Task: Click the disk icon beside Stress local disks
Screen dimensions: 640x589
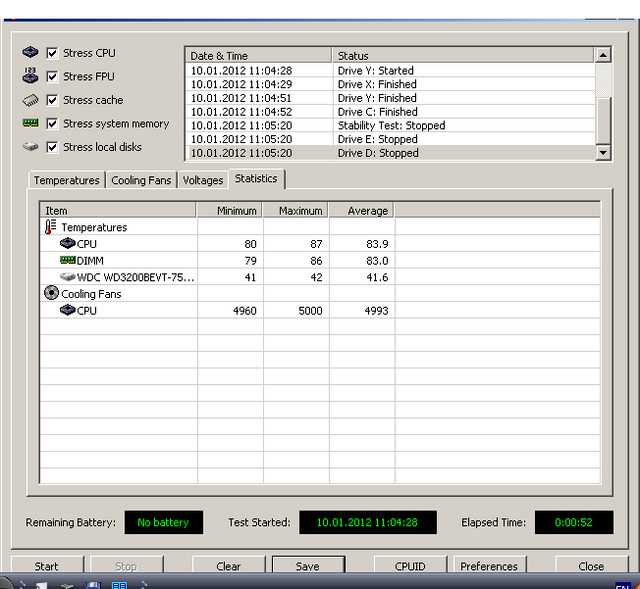Action: 30,147
